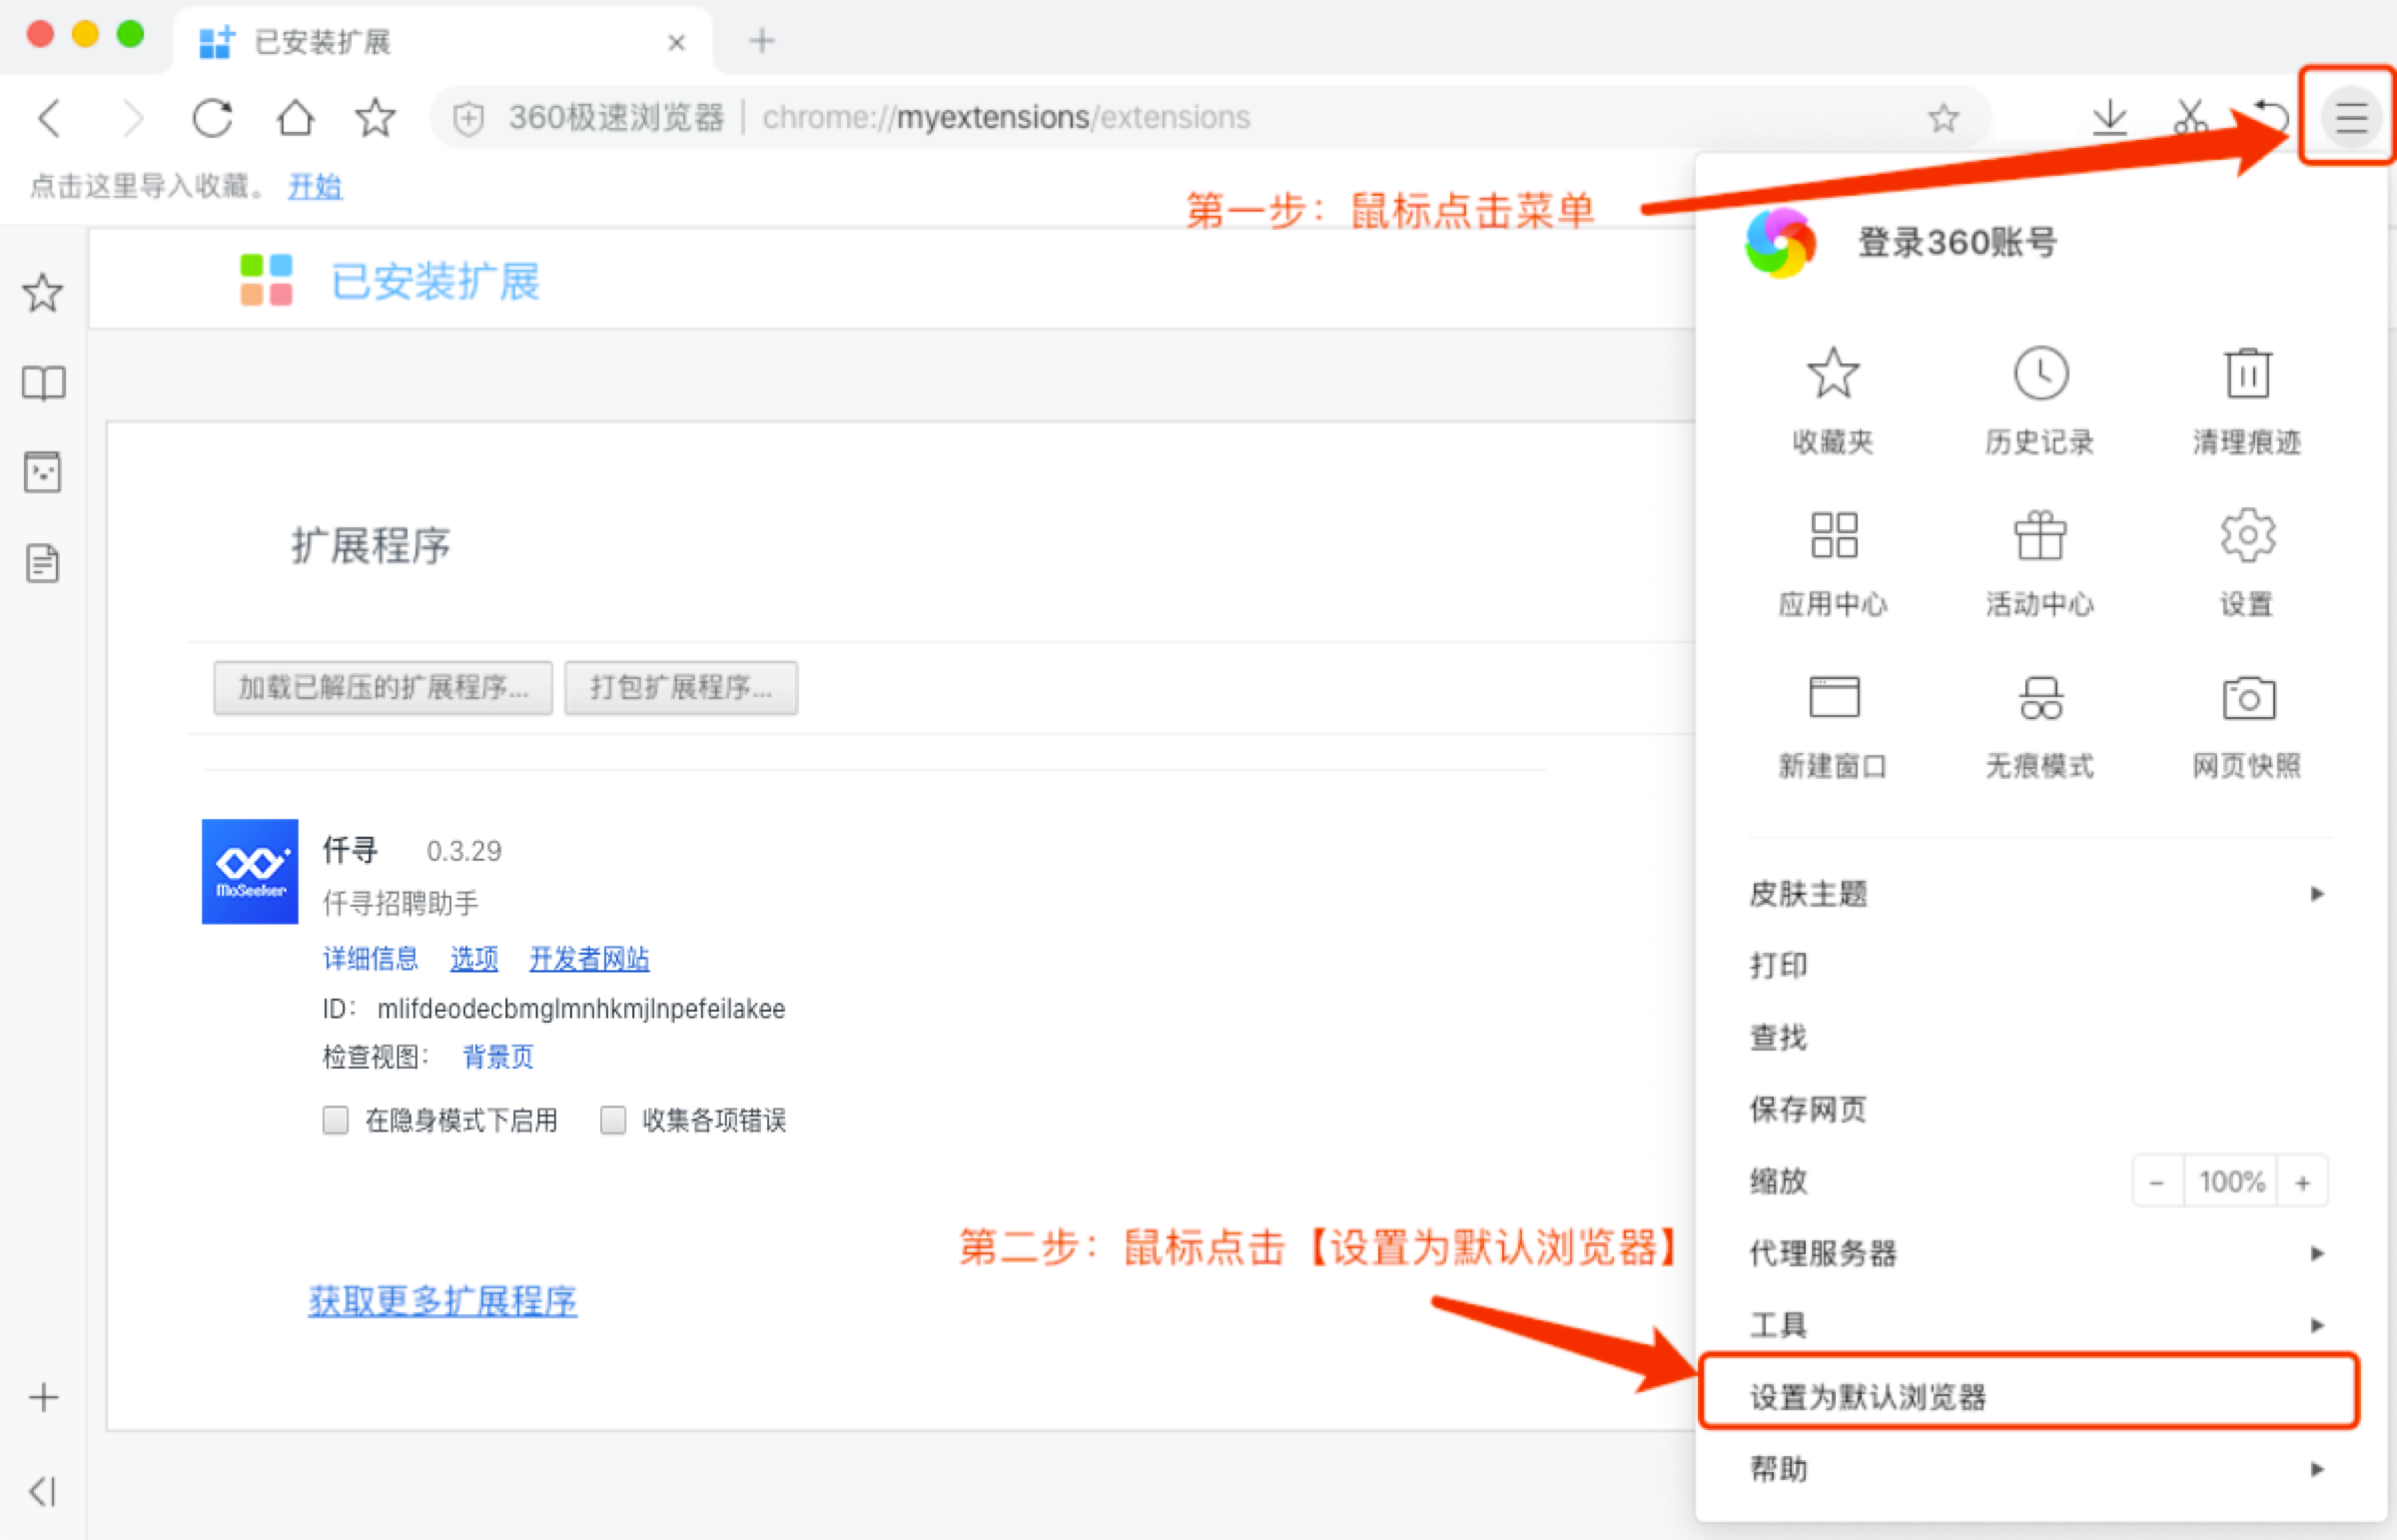
Task: Click 开始 to import favorites
Action: coord(315,186)
